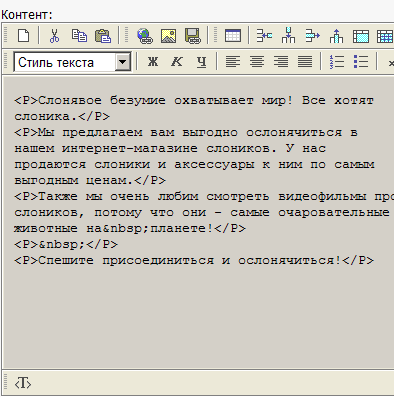The height and width of the screenshot is (397, 394).
Task: Insert a bulleted list
Action: (361, 62)
